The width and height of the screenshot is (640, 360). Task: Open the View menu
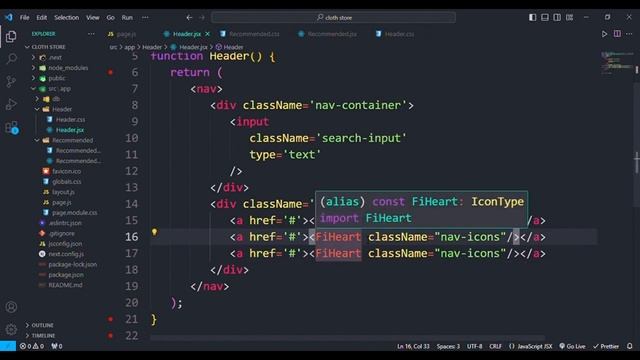point(93,18)
